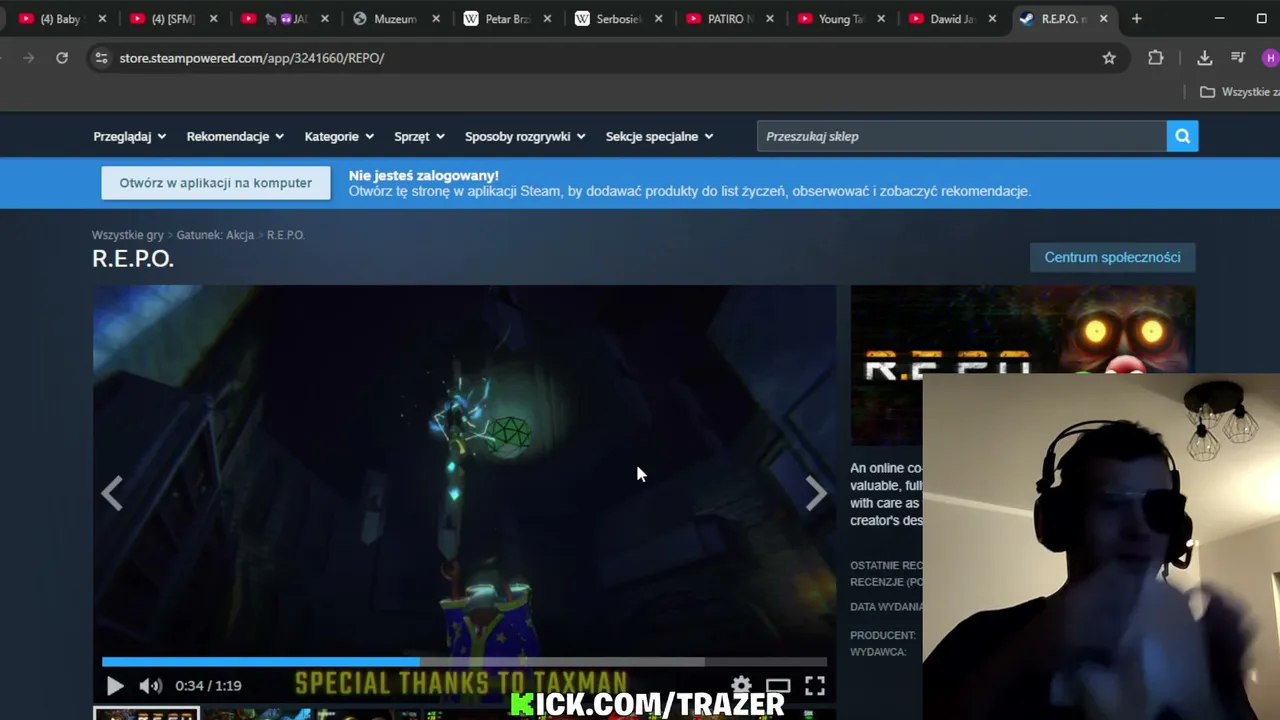Image resolution: width=1280 pixels, height=720 pixels.
Task: Open the browser profile avatar
Action: [x=1271, y=58]
